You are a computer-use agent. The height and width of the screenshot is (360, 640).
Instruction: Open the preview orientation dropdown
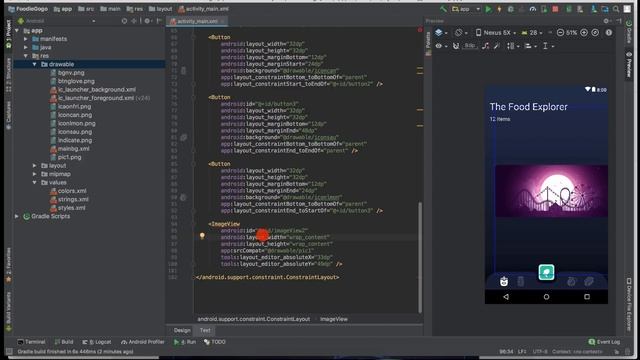[x=461, y=33]
